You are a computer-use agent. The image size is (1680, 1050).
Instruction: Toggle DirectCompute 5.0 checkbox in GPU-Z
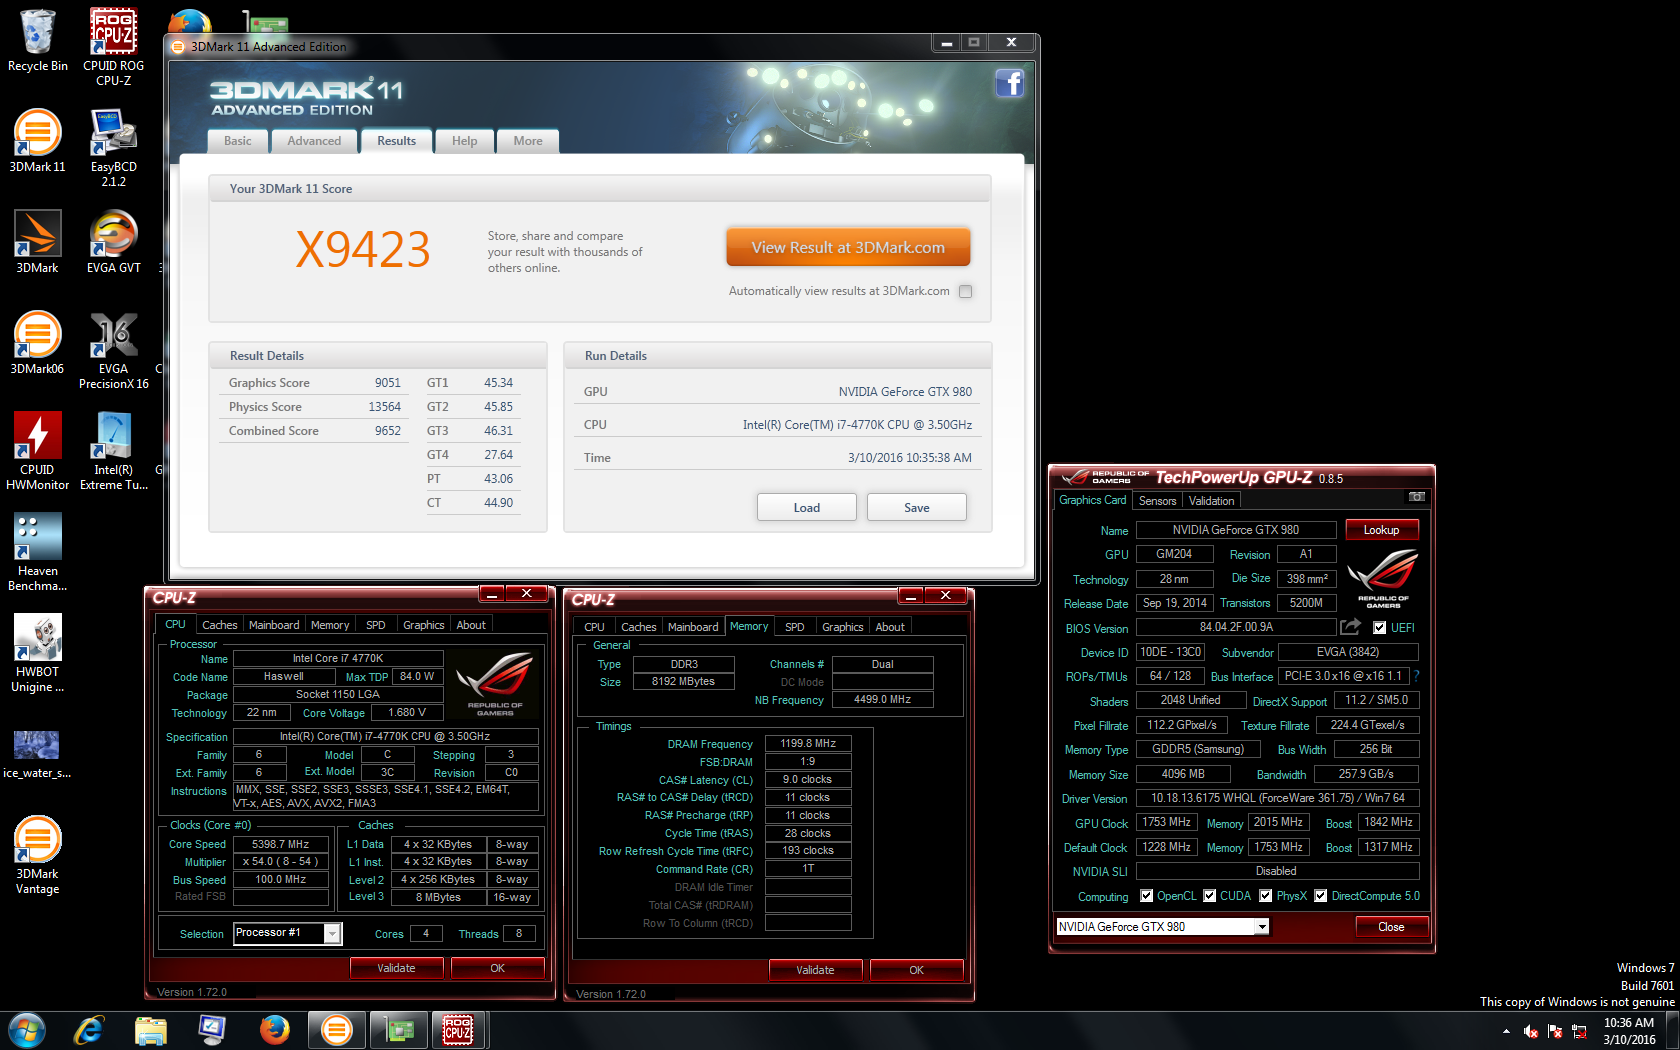(x=1321, y=896)
